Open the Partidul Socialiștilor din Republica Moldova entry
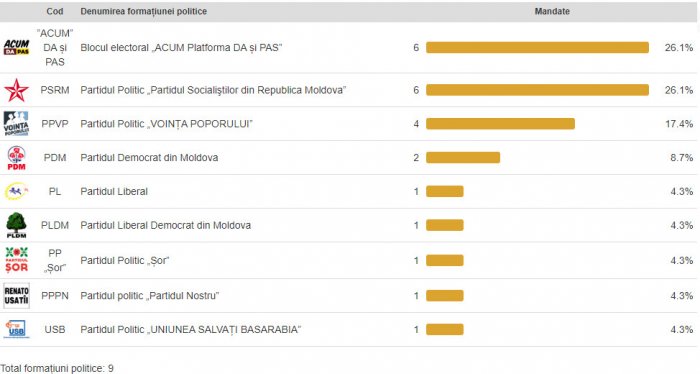Image resolution: width=700 pixels, height=374 pixels. point(213,90)
